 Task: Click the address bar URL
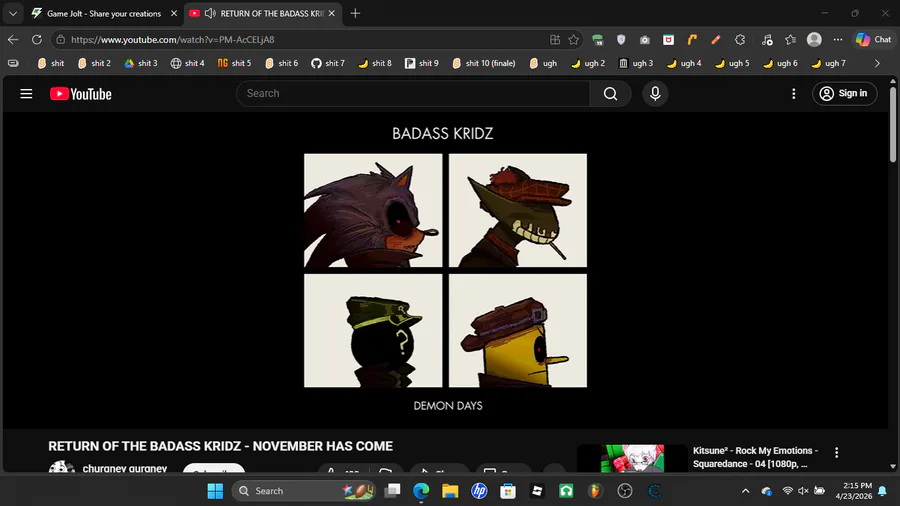tap(173, 40)
